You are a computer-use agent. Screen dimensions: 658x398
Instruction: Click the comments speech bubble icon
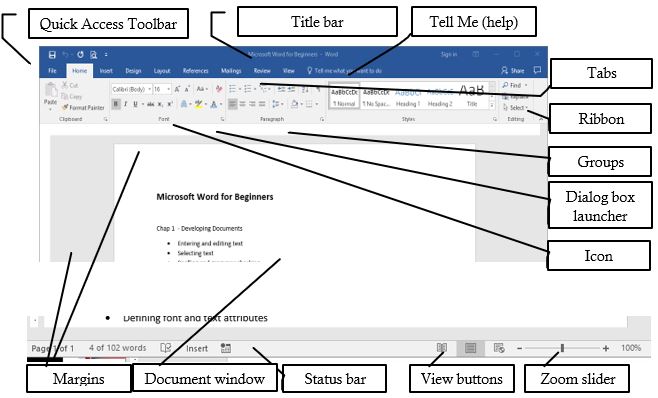537,70
